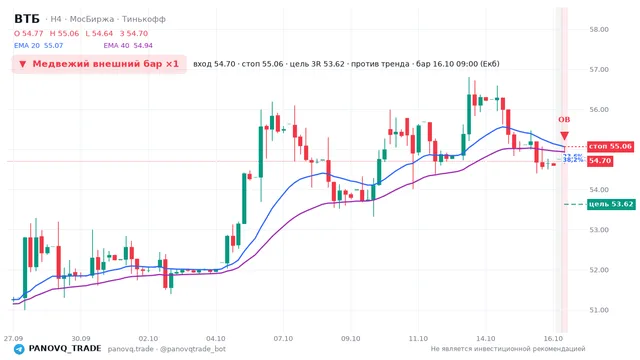Click the 56.00 price axis label
This screenshot has height=360, width=640.
599,110
